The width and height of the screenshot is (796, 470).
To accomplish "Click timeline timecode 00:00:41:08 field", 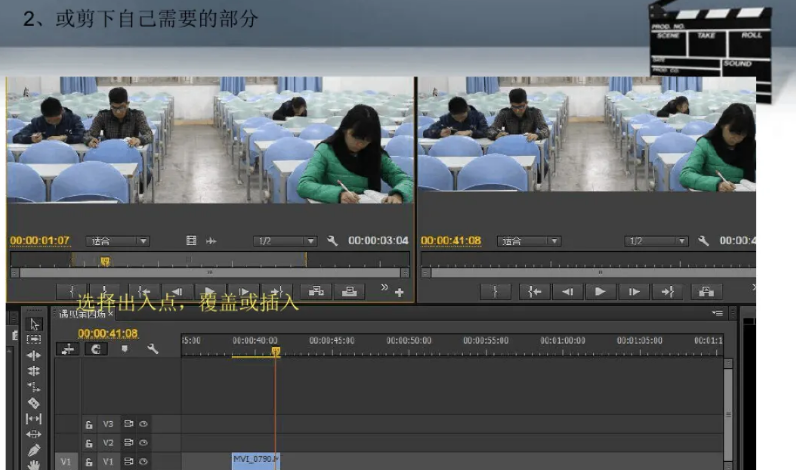I will [x=108, y=333].
